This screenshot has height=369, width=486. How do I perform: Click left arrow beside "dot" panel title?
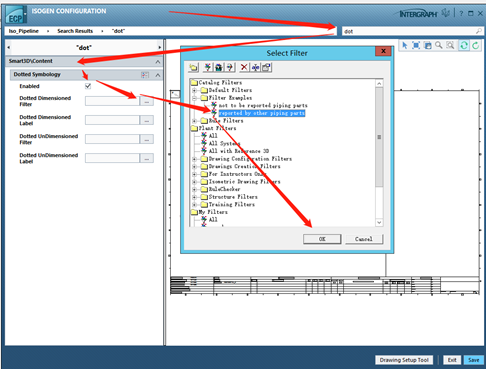point(9,47)
